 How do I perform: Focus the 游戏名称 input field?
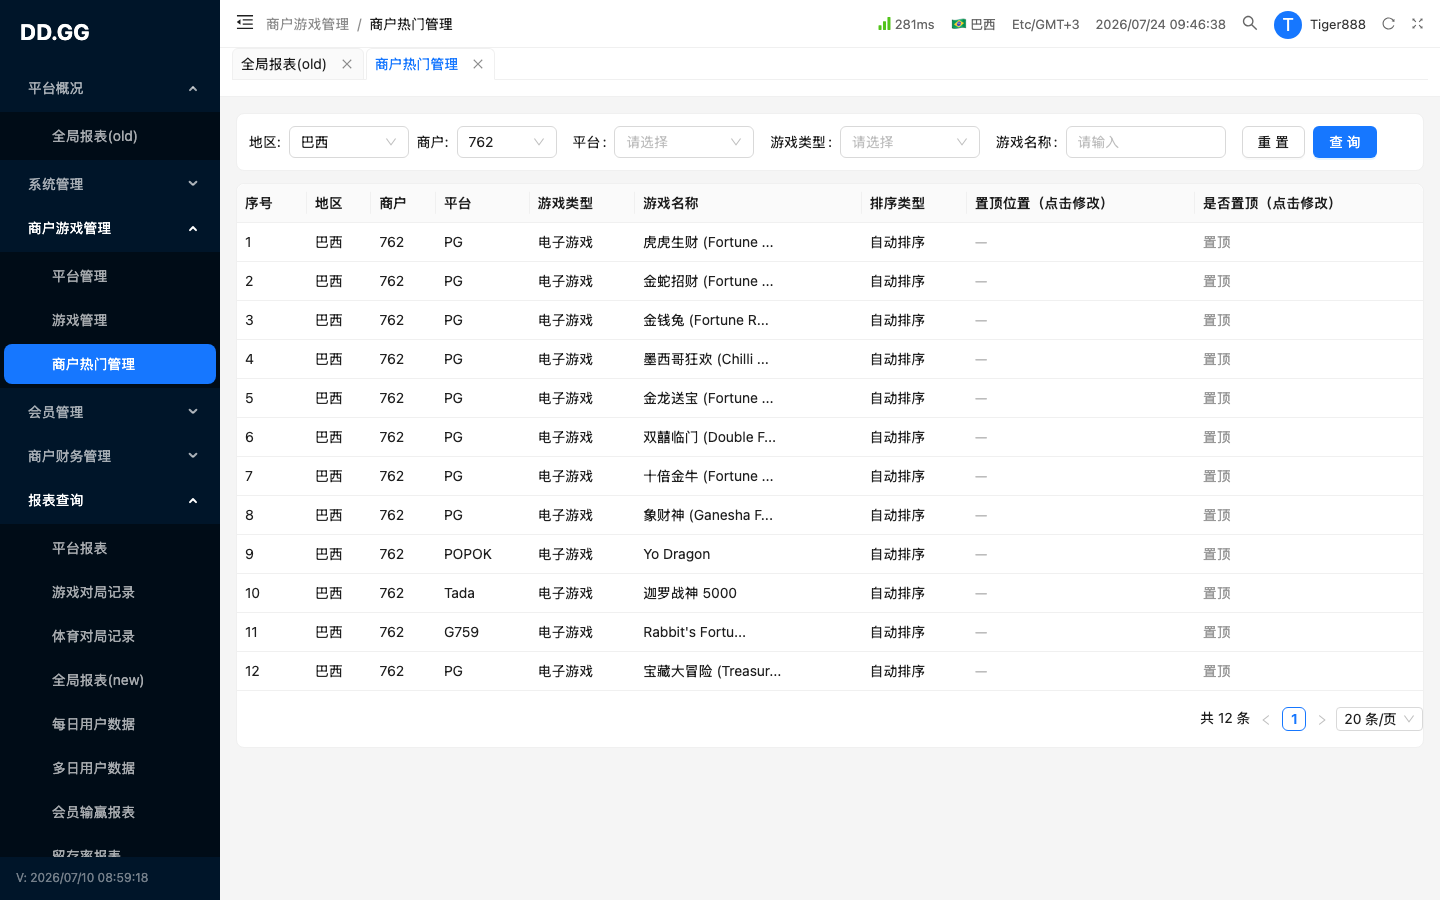click(1146, 142)
